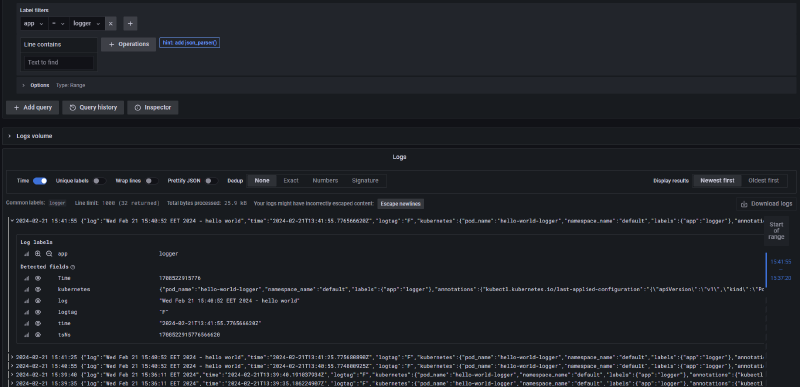
Task: Open the logger label value dropdown
Action: (x=87, y=23)
